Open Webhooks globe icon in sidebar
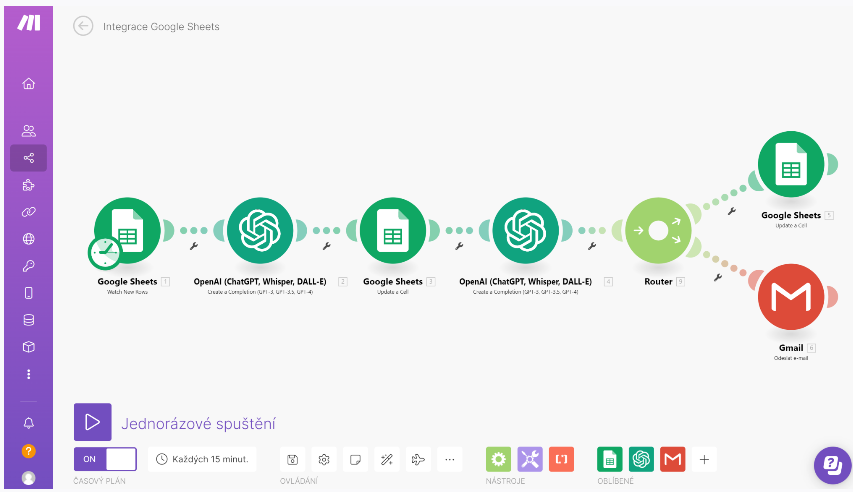This screenshot has height=492, width=853. coord(29,239)
